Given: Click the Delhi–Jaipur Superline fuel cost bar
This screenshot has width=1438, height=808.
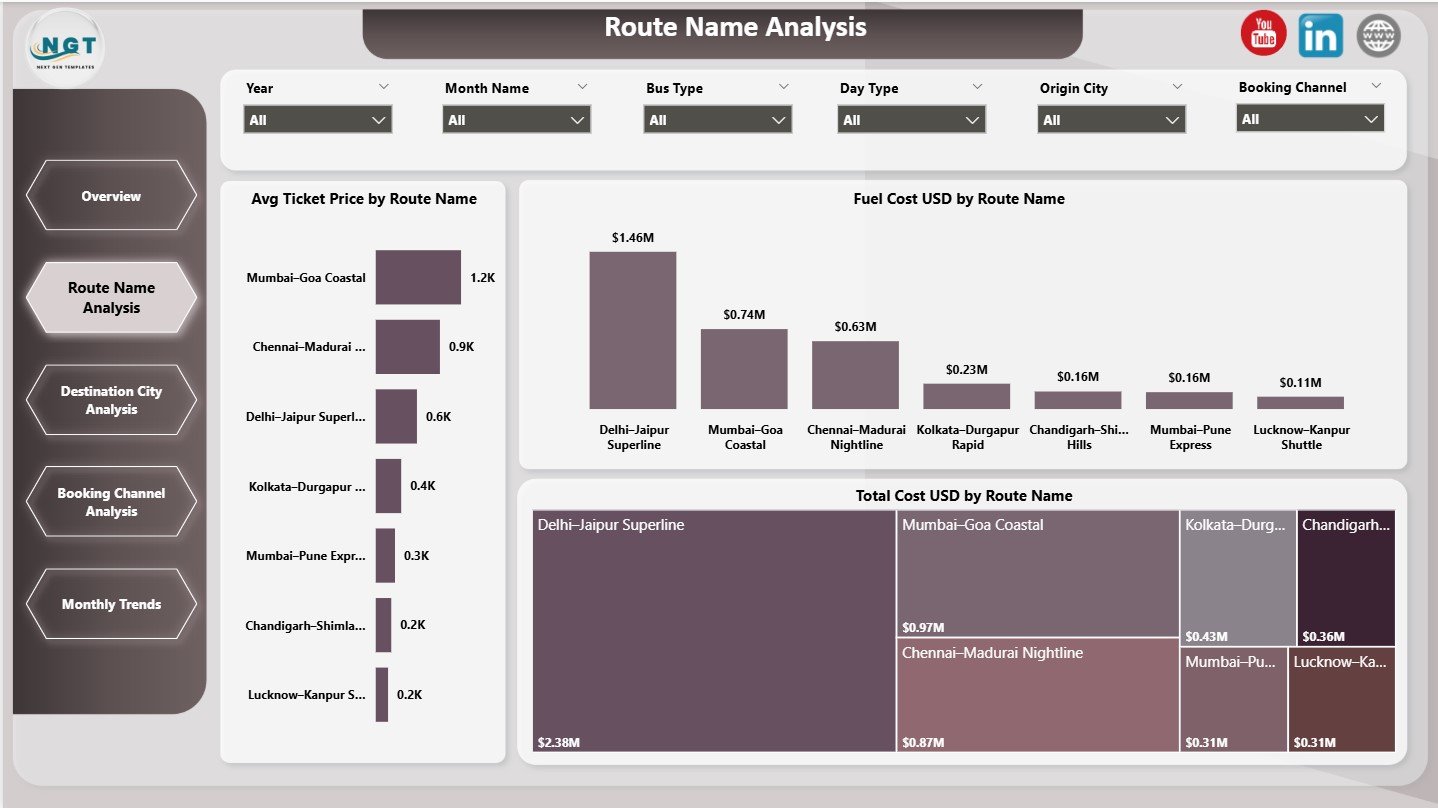Looking at the screenshot, I should tap(633, 330).
